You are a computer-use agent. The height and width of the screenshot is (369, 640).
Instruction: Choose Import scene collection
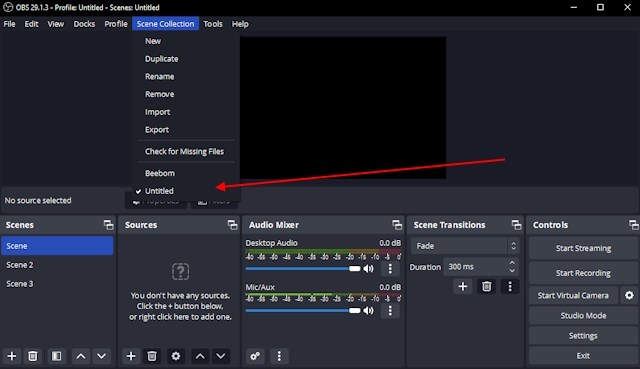(x=186, y=112)
